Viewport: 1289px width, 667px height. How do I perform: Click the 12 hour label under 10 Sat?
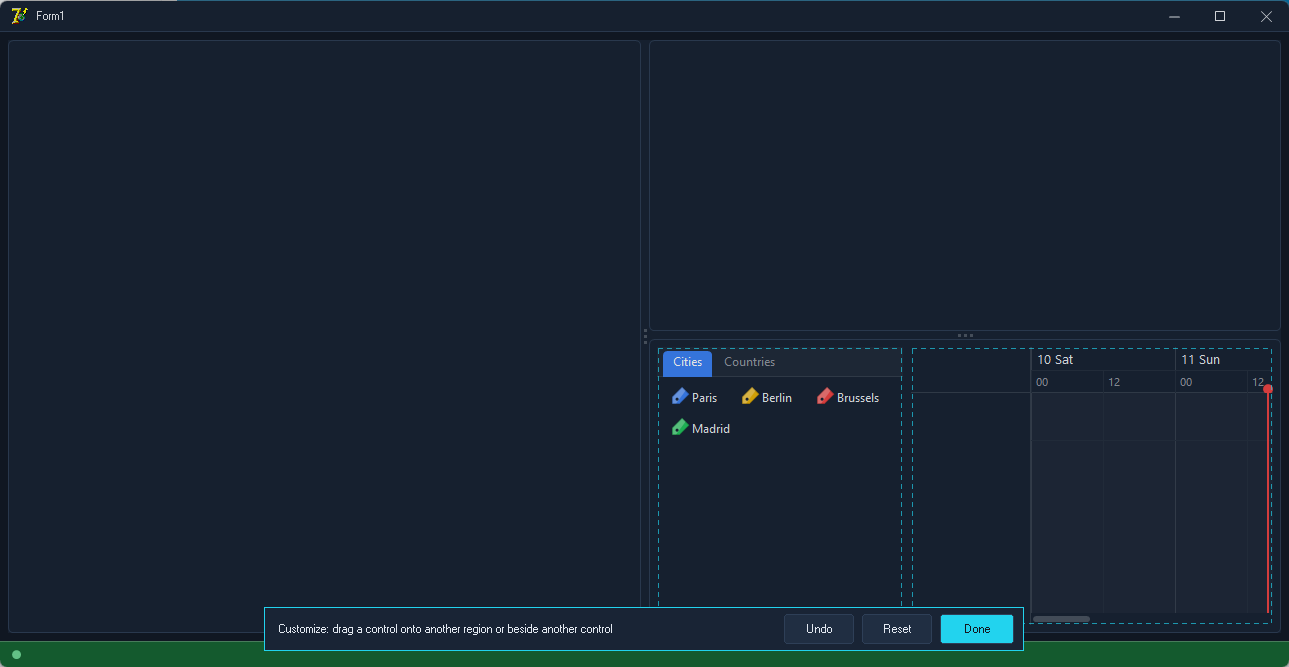click(x=1114, y=383)
